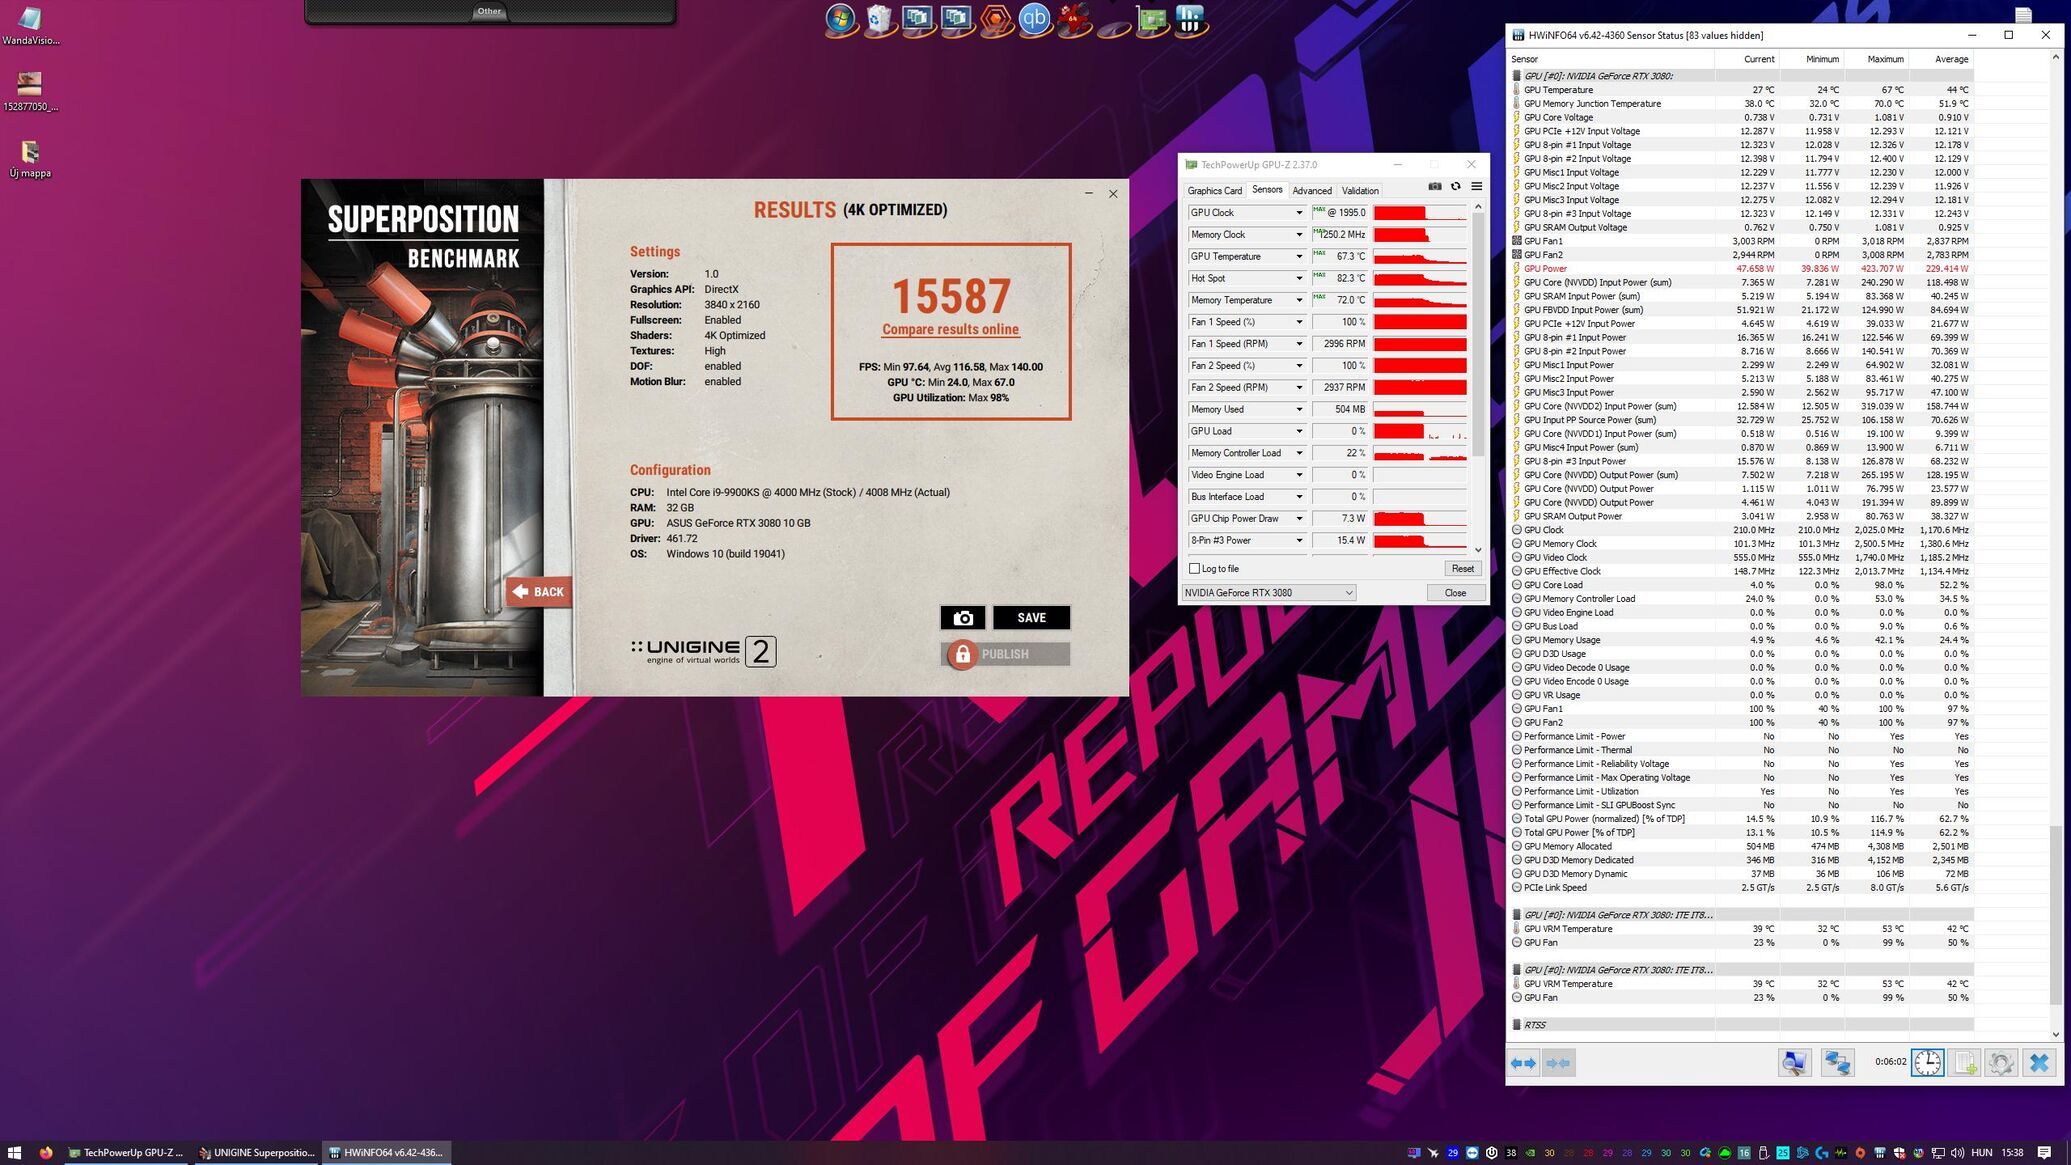Click the BACK button in Superposition
This screenshot has width=2071, height=1165.
(538, 592)
